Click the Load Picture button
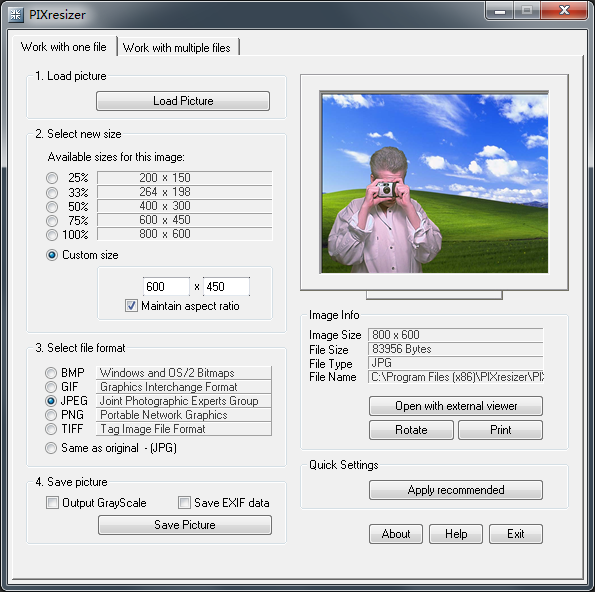This screenshot has height=592, width=595. point(183,101)
